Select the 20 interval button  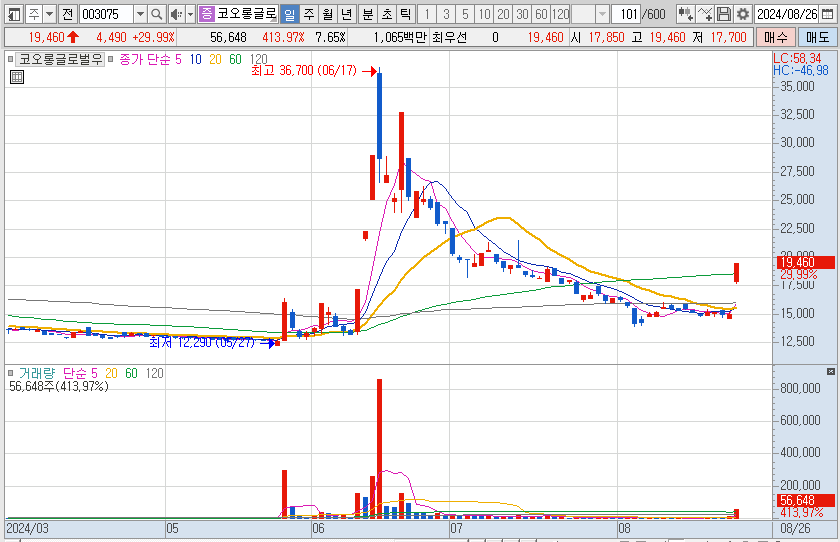point(503,14)
